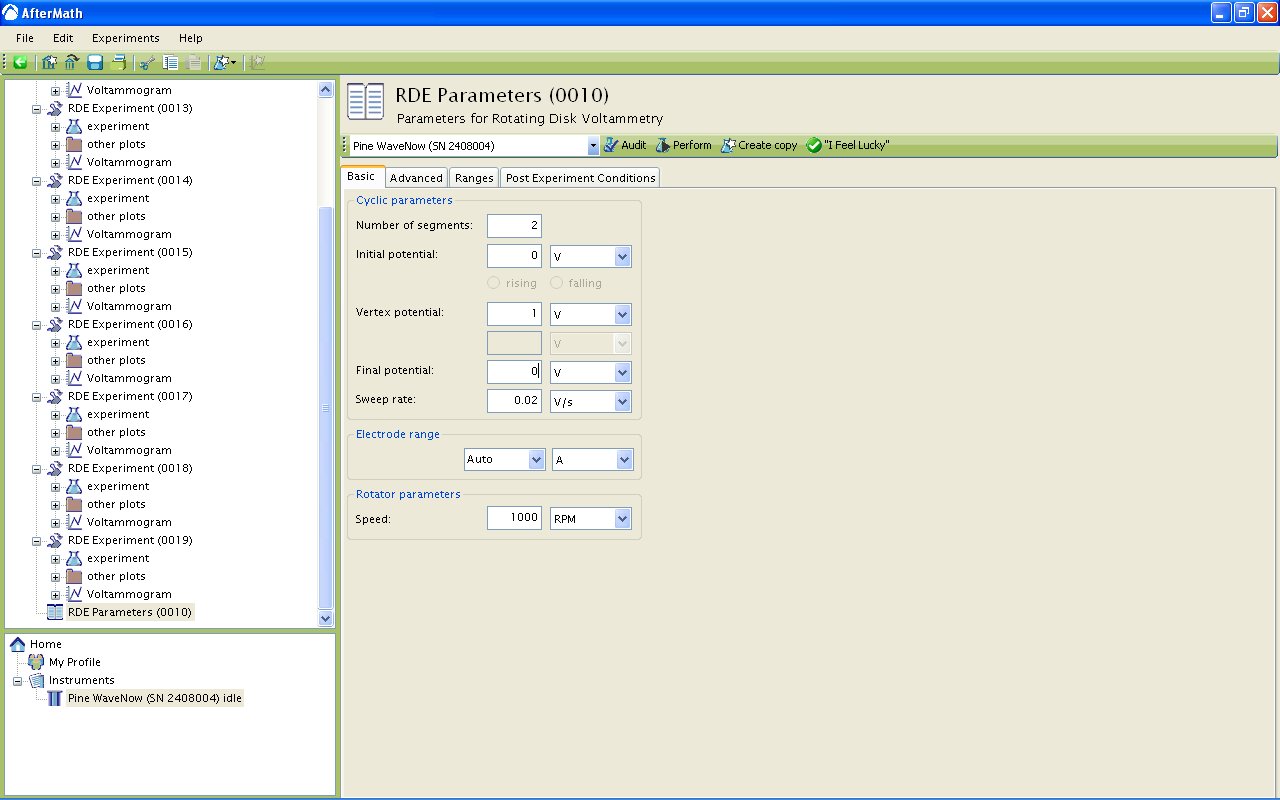Viewport: 1280px width, 800px height.
Task: Select 'Pine WaveNow (SN 2408004) idle' tree entry
Action: pyautogui.click(x=155, y=698)
